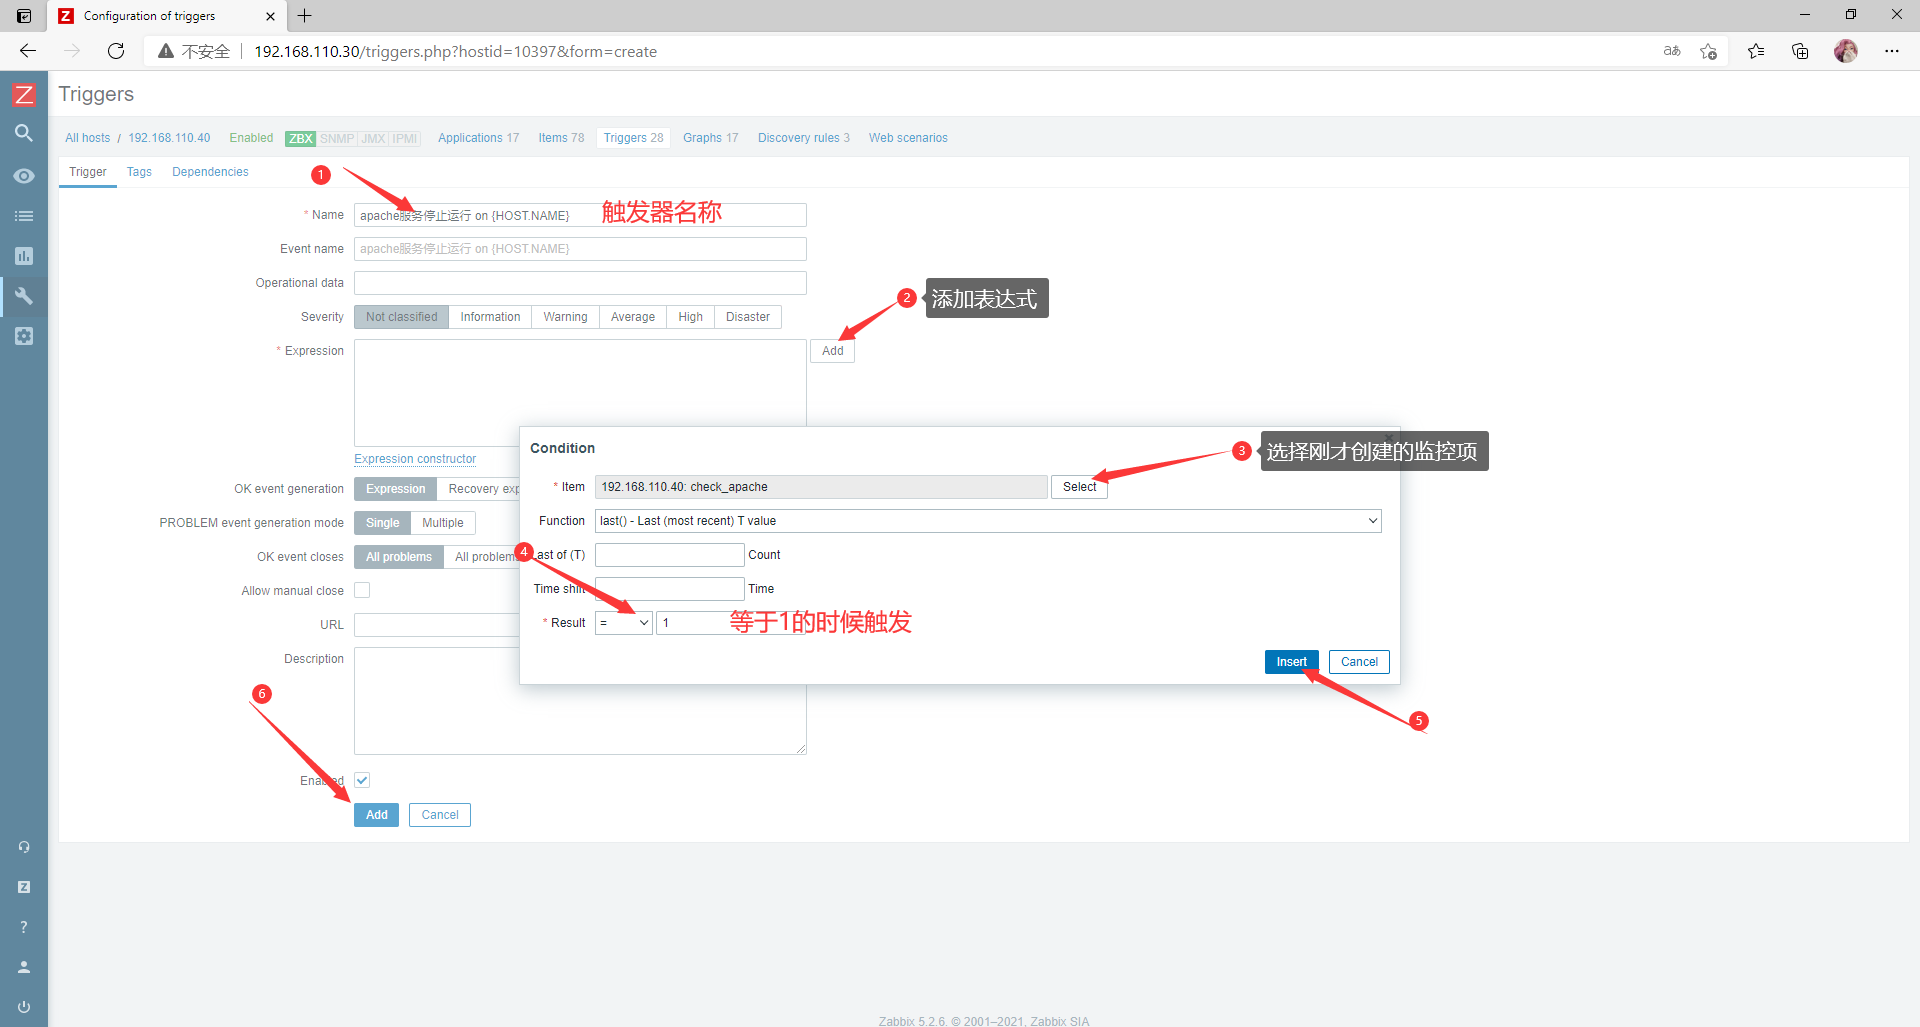Open User settings person icon
Viewport: 1920px width, 1027px height.
[x=24, y=967]
